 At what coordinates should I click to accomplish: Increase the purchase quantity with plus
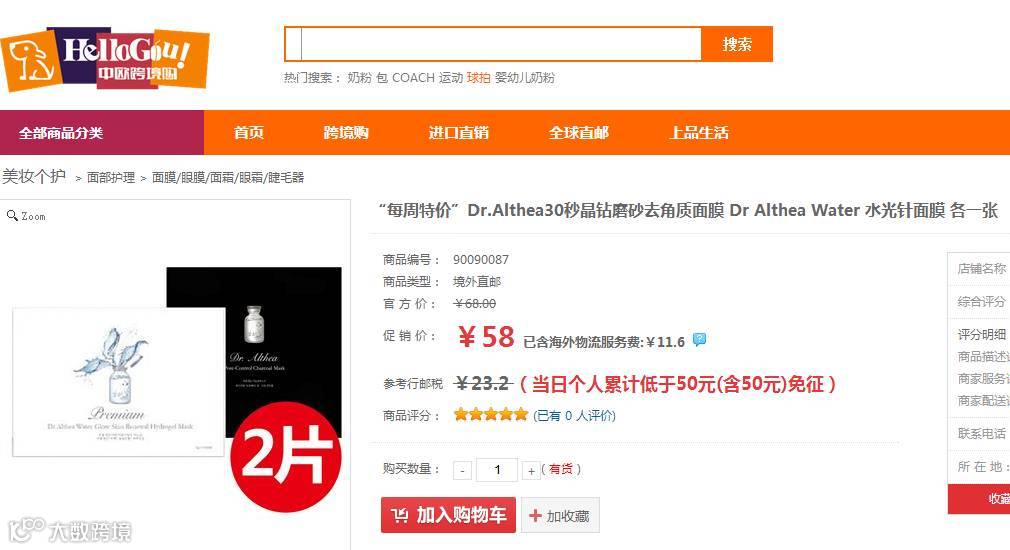(x=531, y=471)
